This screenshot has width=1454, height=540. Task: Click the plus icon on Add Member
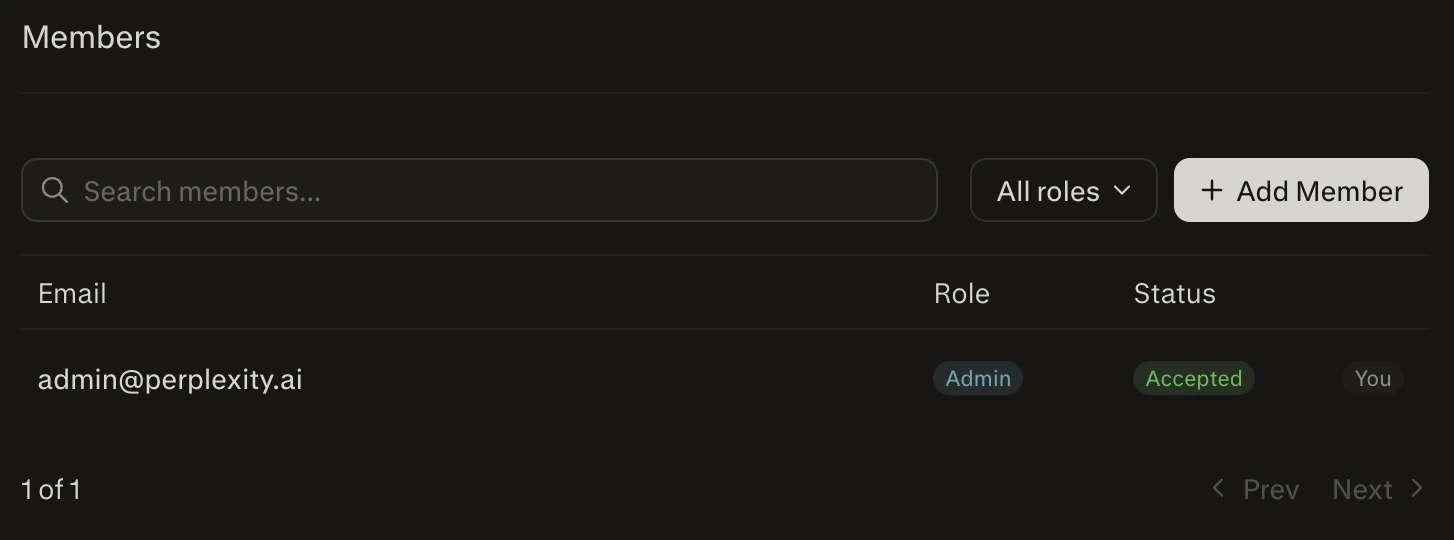1211,190
